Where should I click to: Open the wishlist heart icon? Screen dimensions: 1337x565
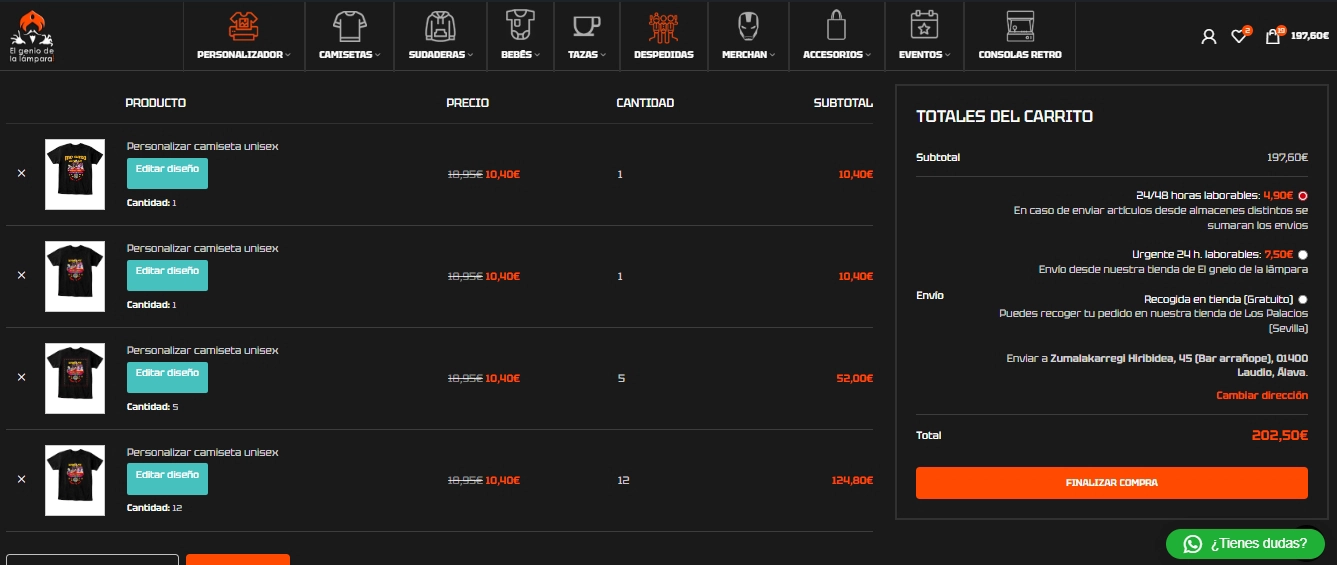[1238, 37]
